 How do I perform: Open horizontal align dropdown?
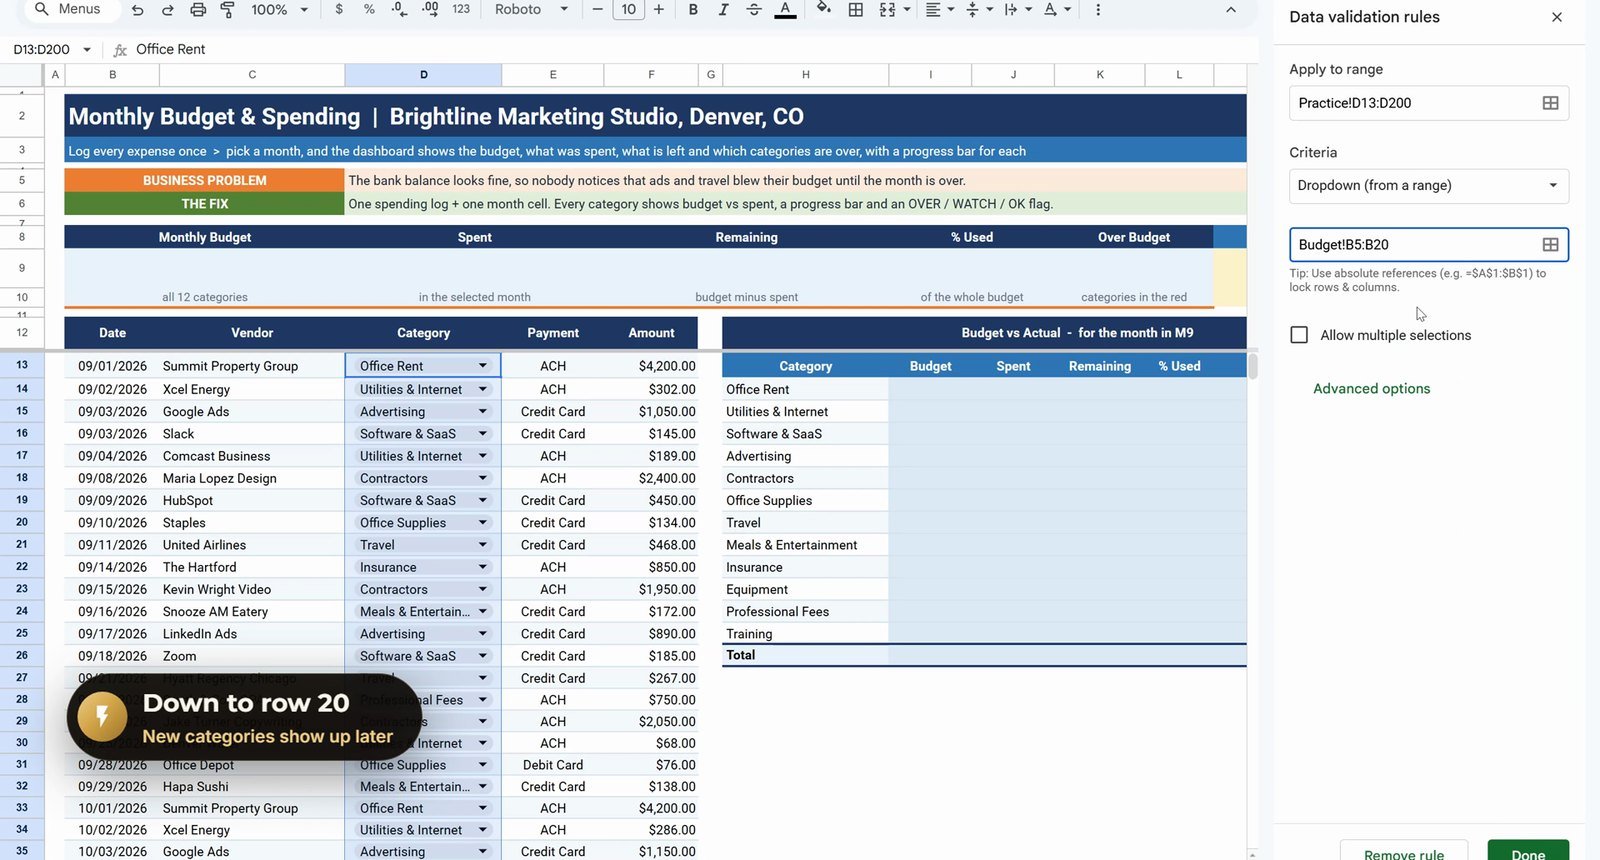pos(939,9)
